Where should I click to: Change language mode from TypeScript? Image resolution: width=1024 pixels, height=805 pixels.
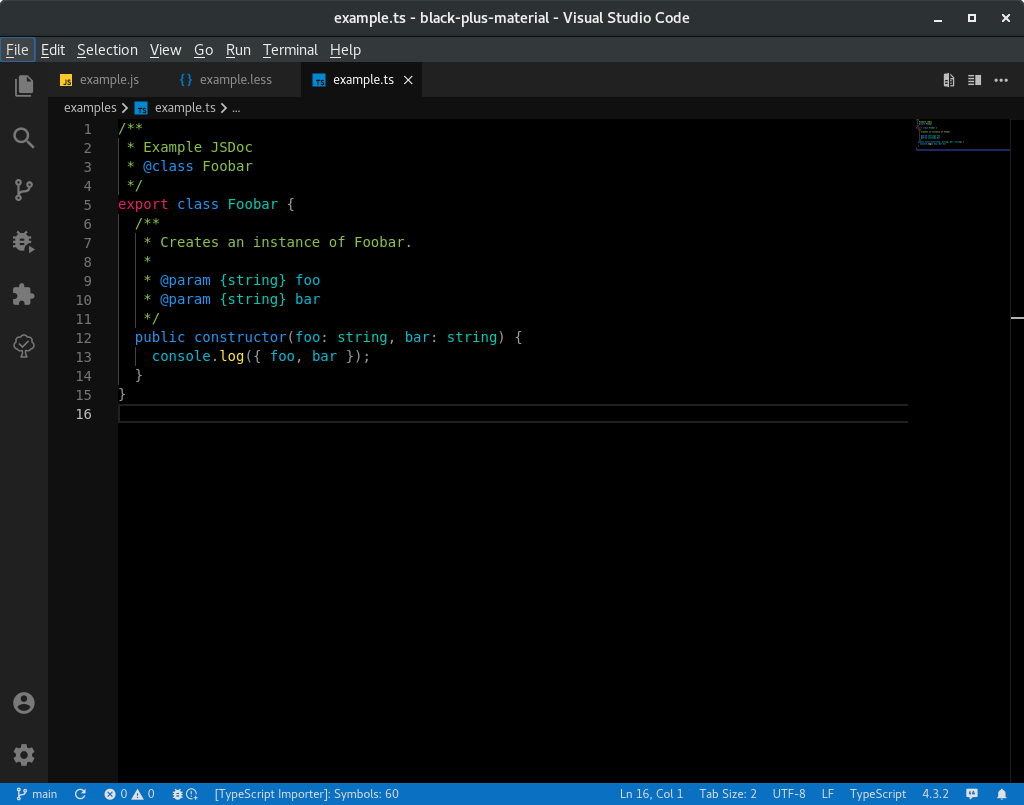coord(878,794)
